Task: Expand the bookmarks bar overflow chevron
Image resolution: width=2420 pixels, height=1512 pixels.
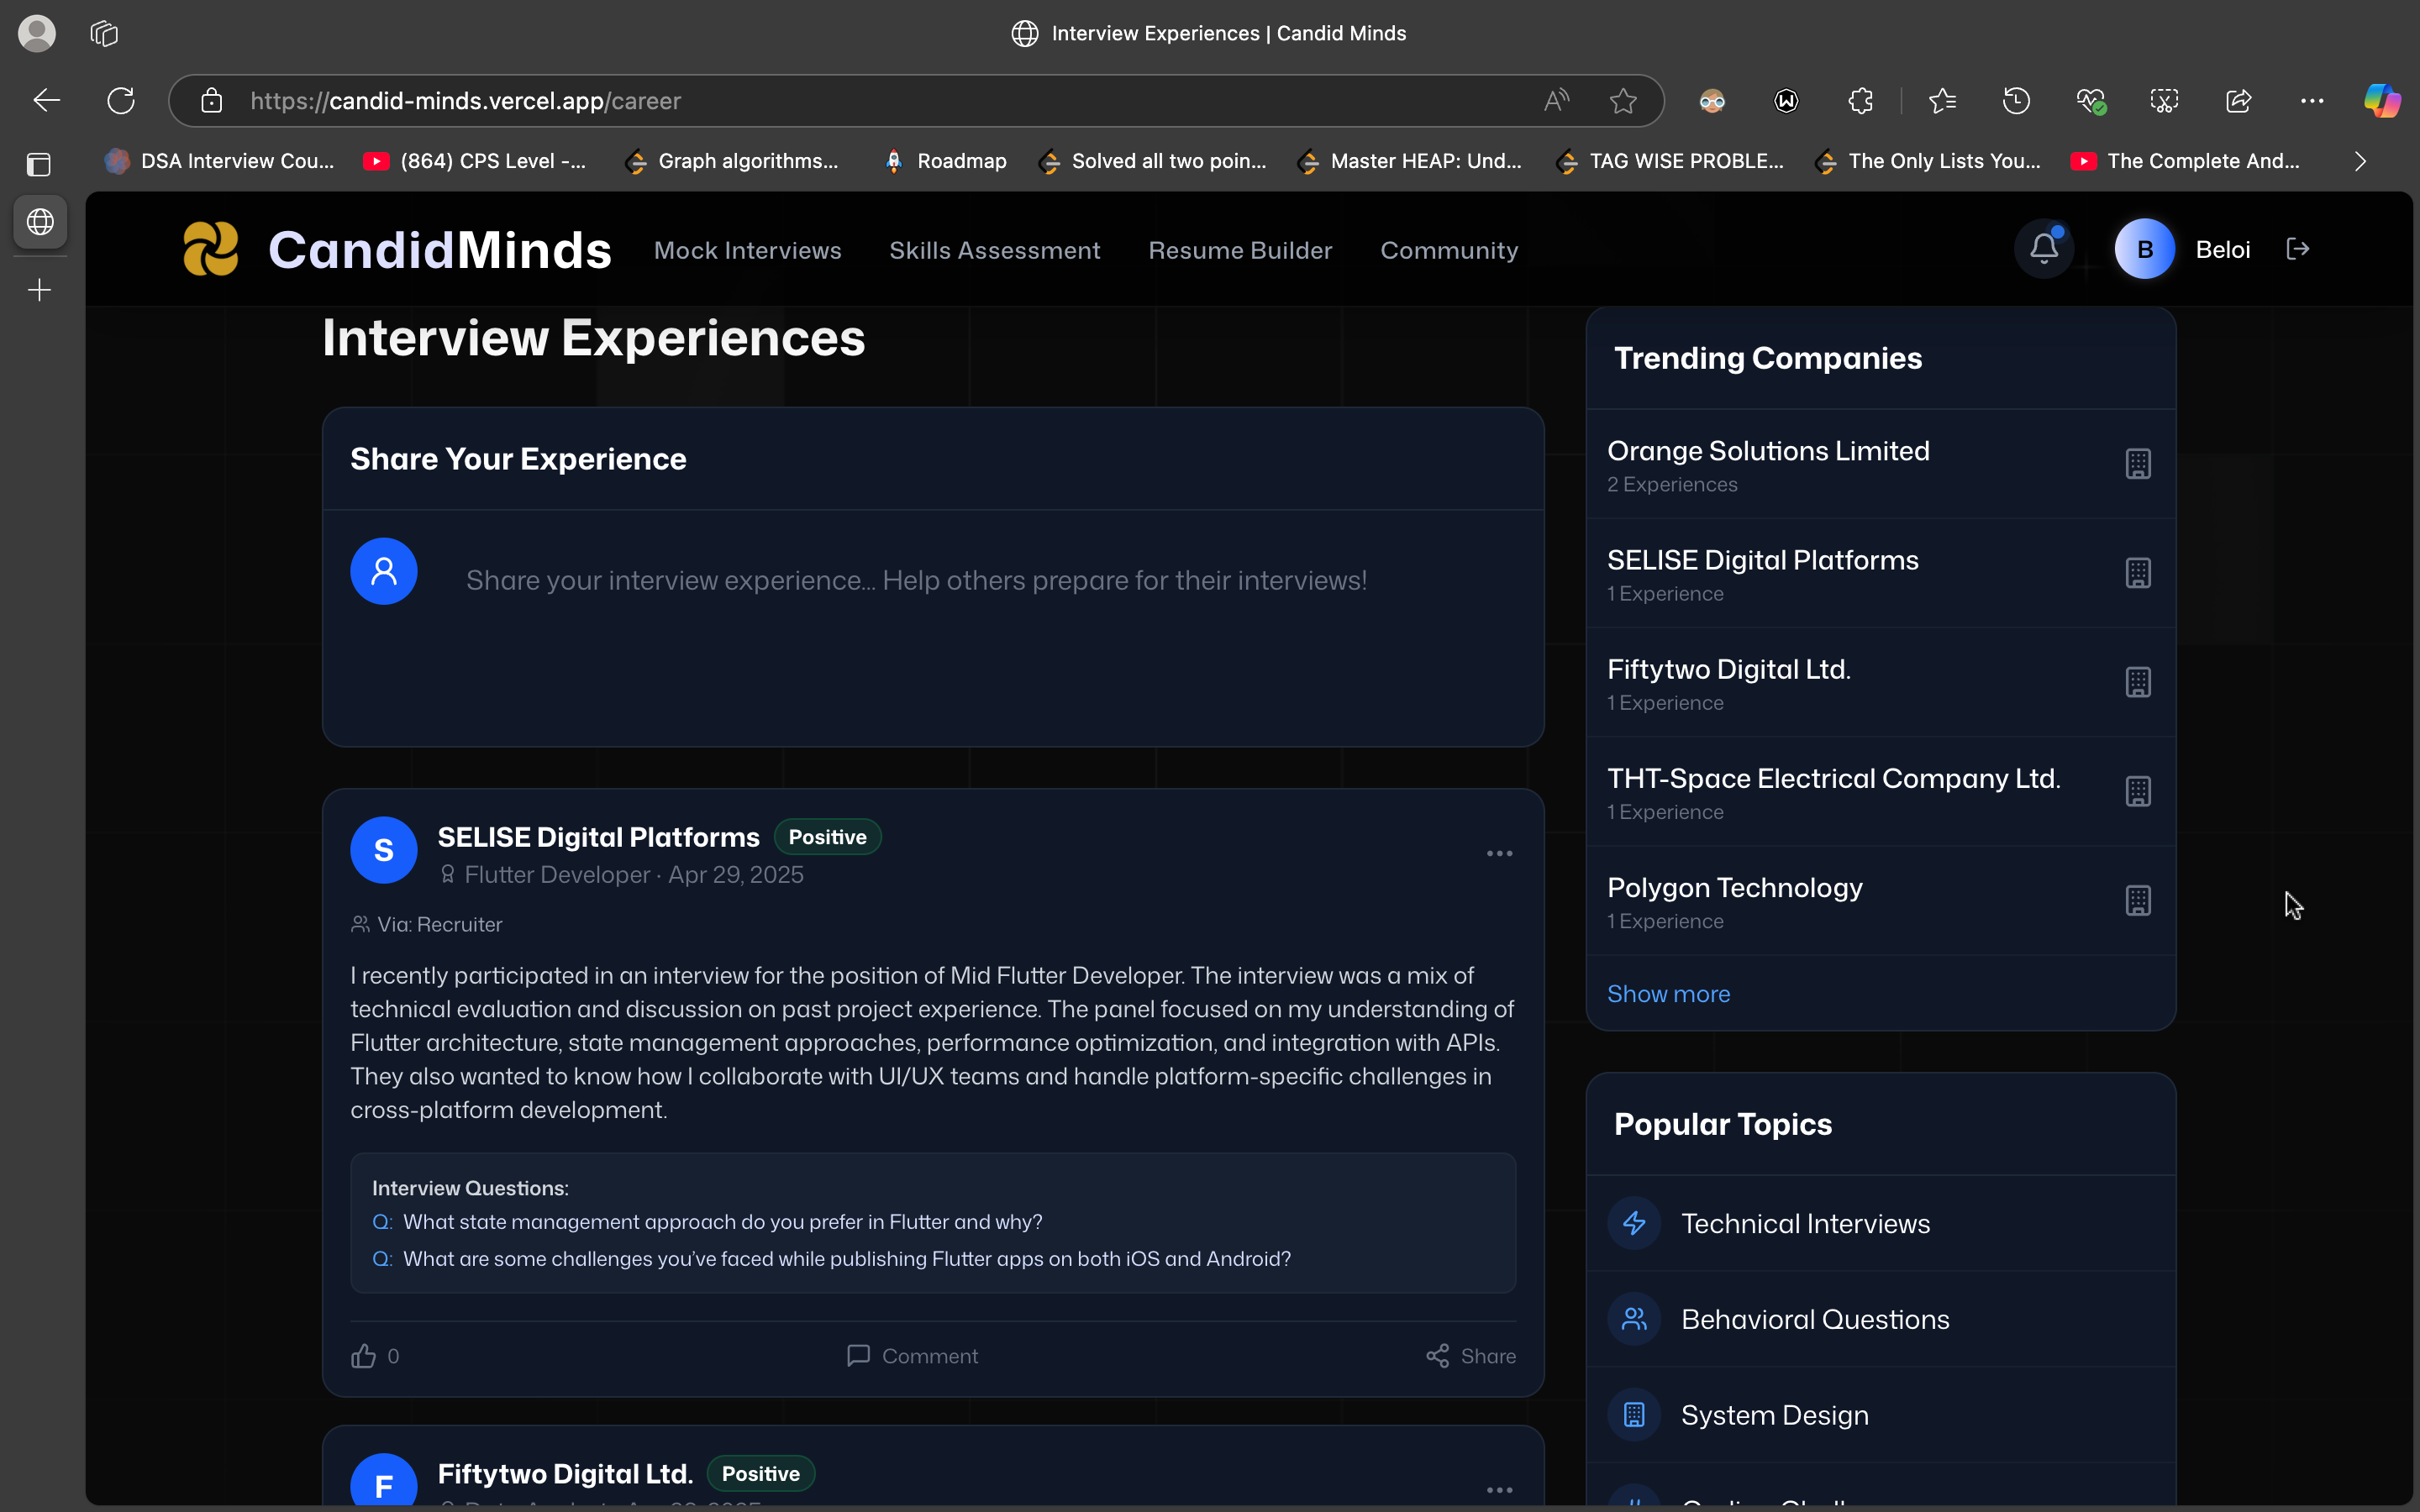Action: click(x=2360, y=161)
